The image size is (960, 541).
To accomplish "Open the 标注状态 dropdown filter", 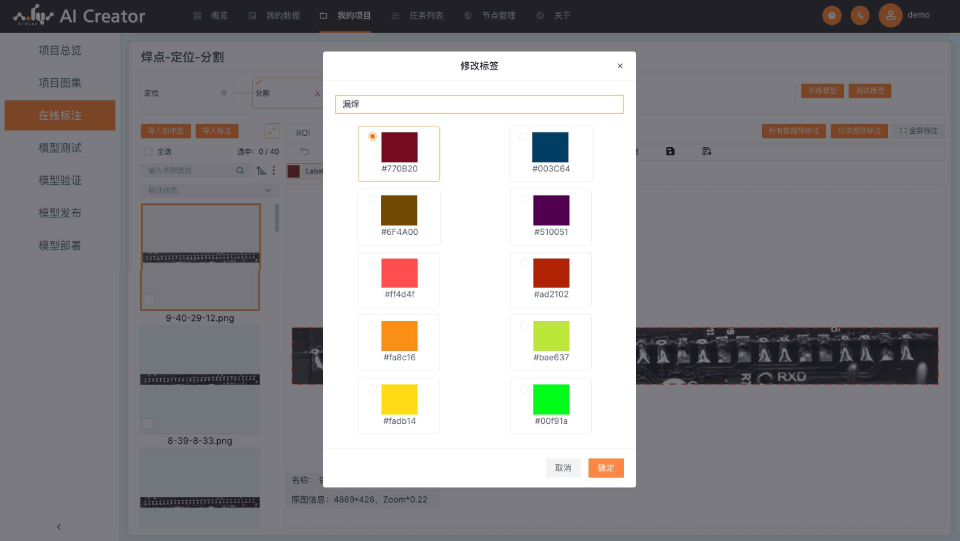I will 208,189.
